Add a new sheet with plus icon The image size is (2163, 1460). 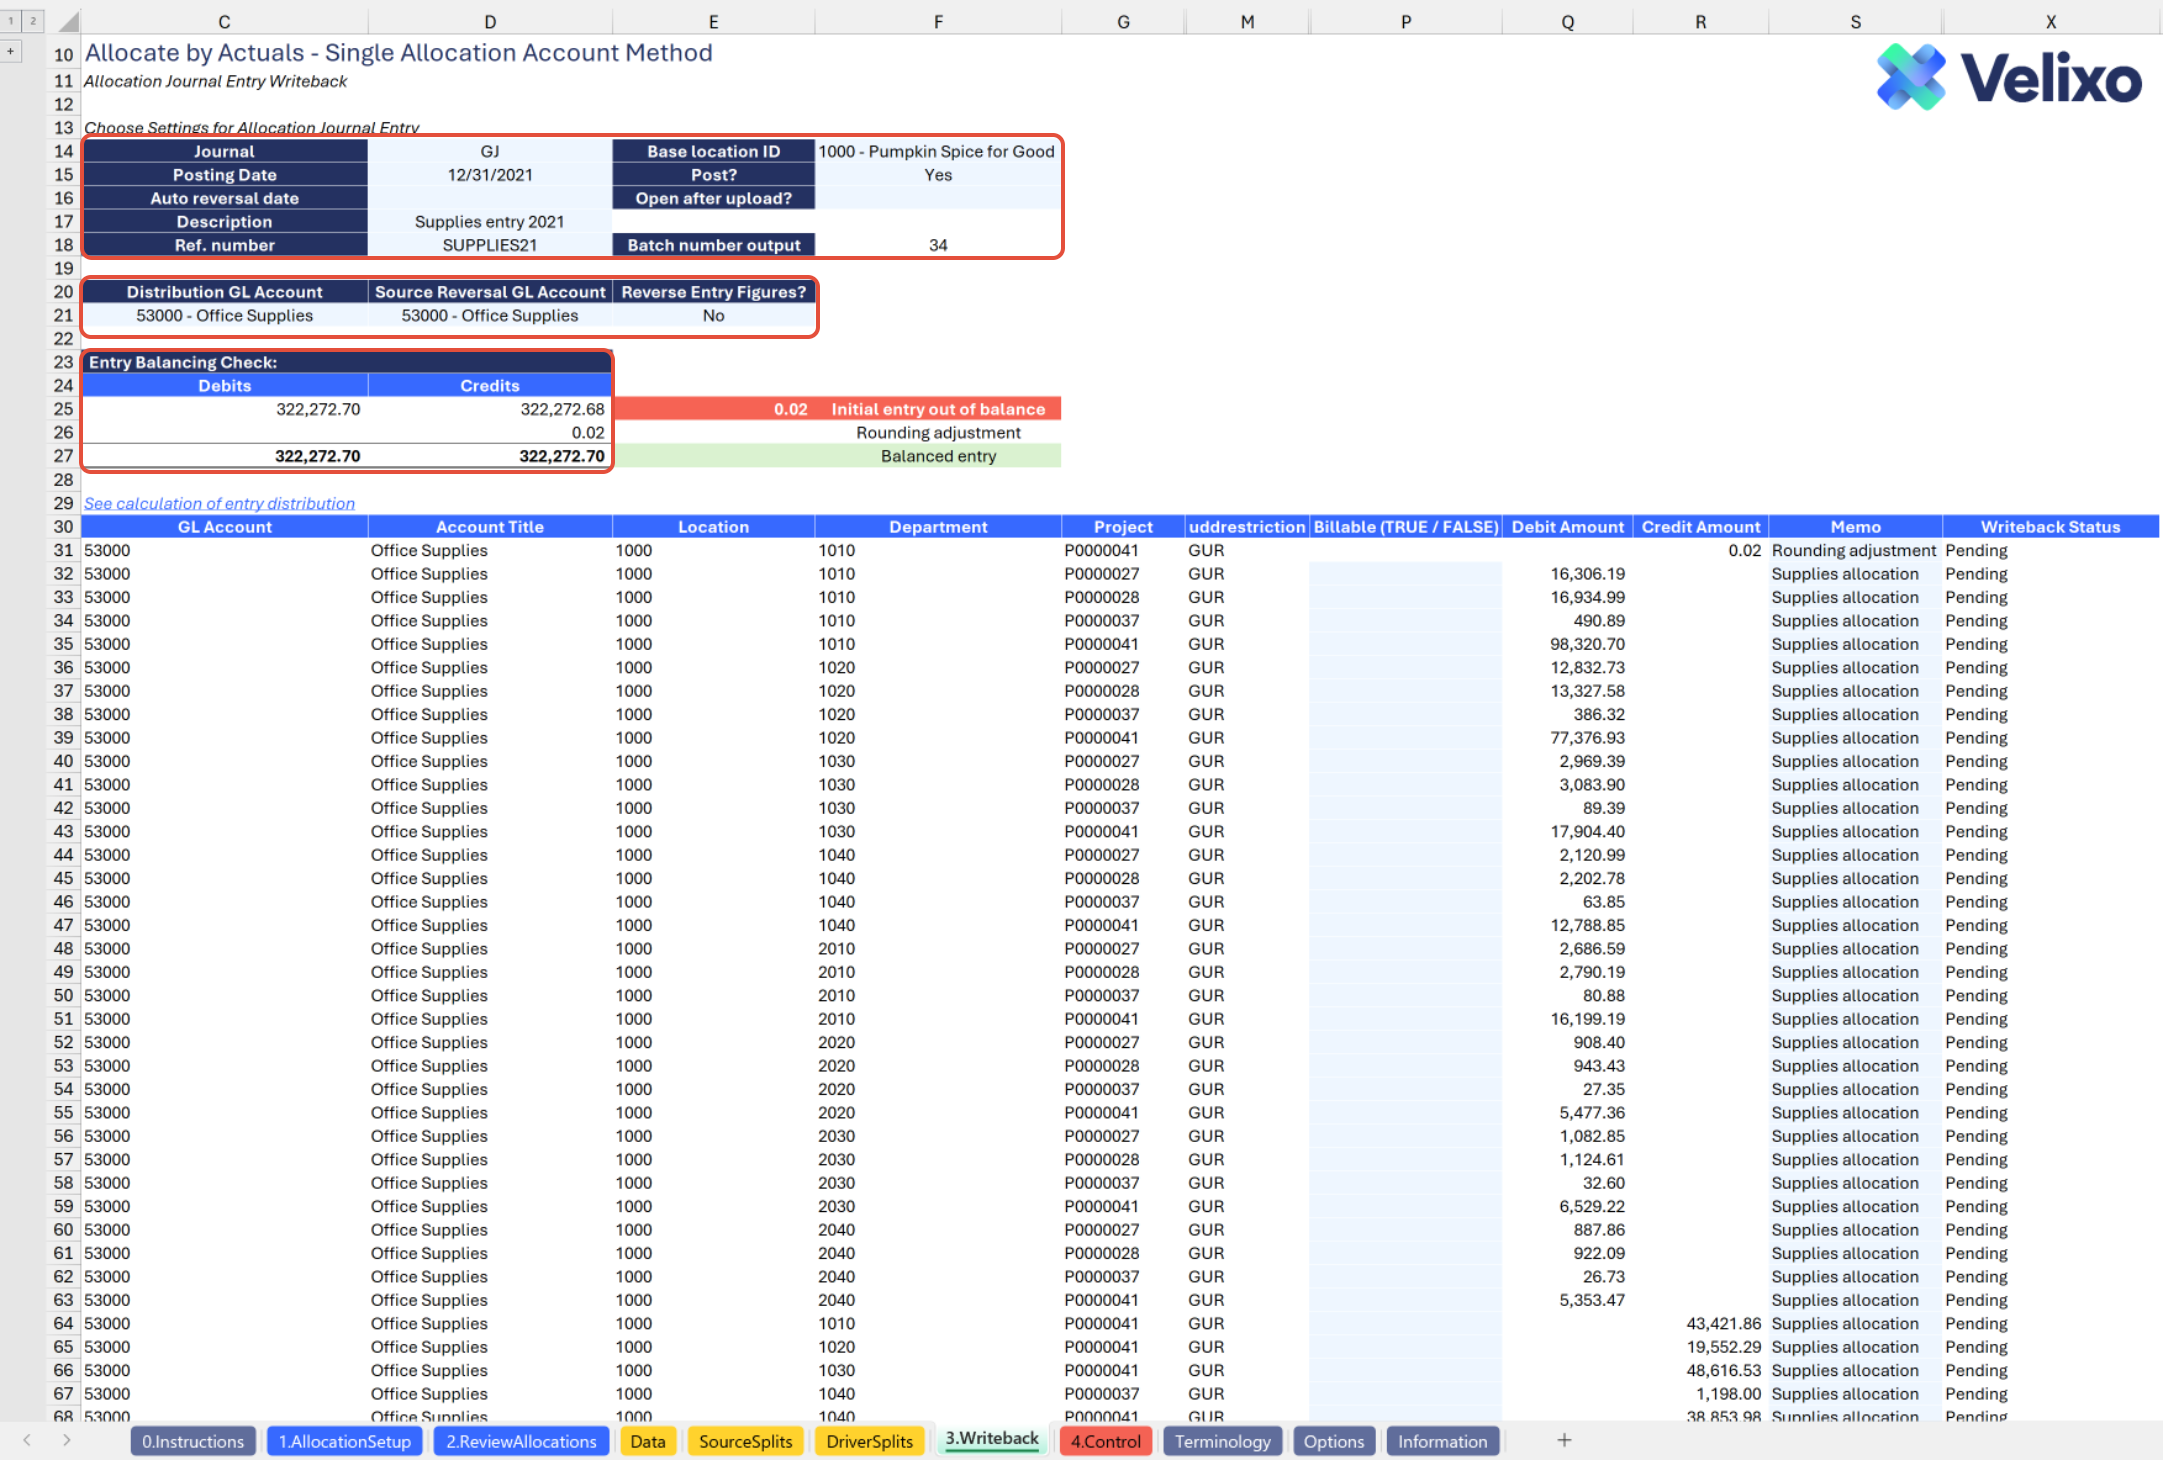tap(1564, 1440)
